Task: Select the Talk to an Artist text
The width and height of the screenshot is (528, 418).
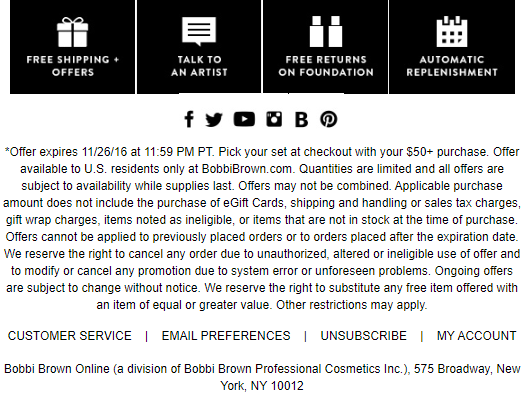Action: point(199,66)
